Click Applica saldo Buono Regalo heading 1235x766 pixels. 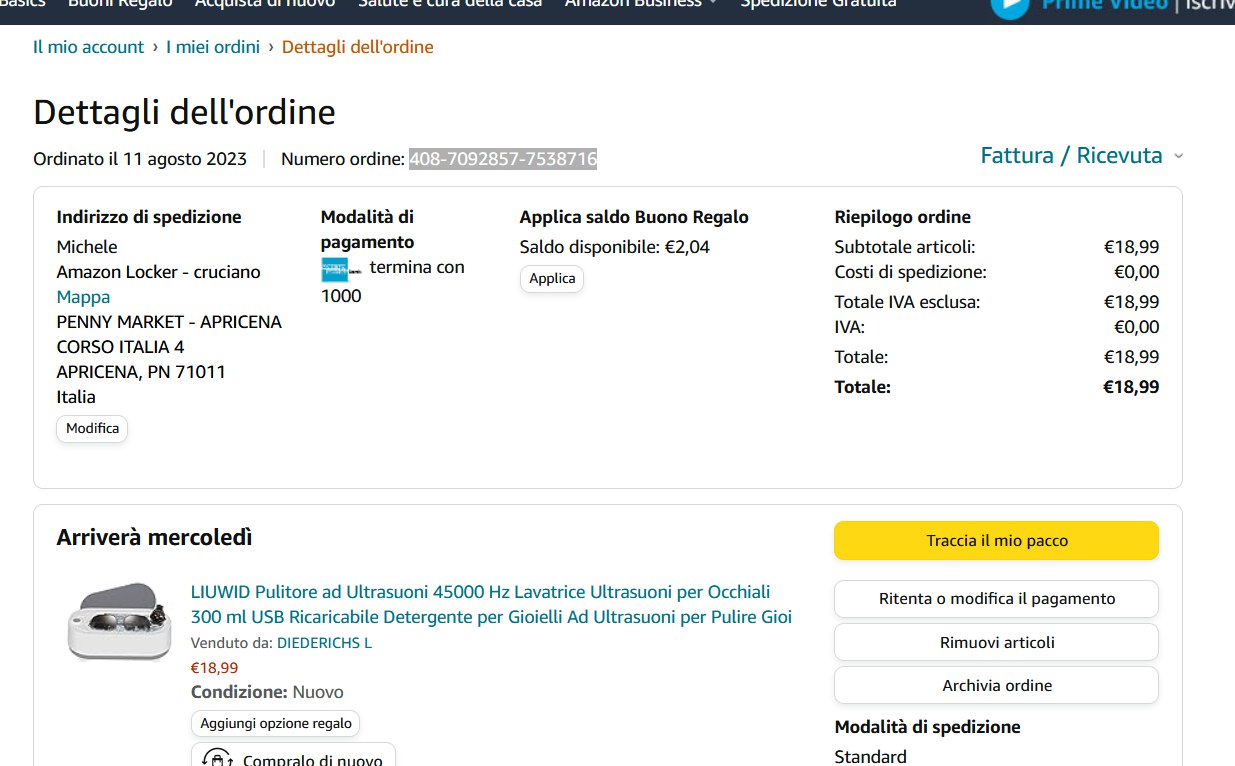click(x=634, y=217)
